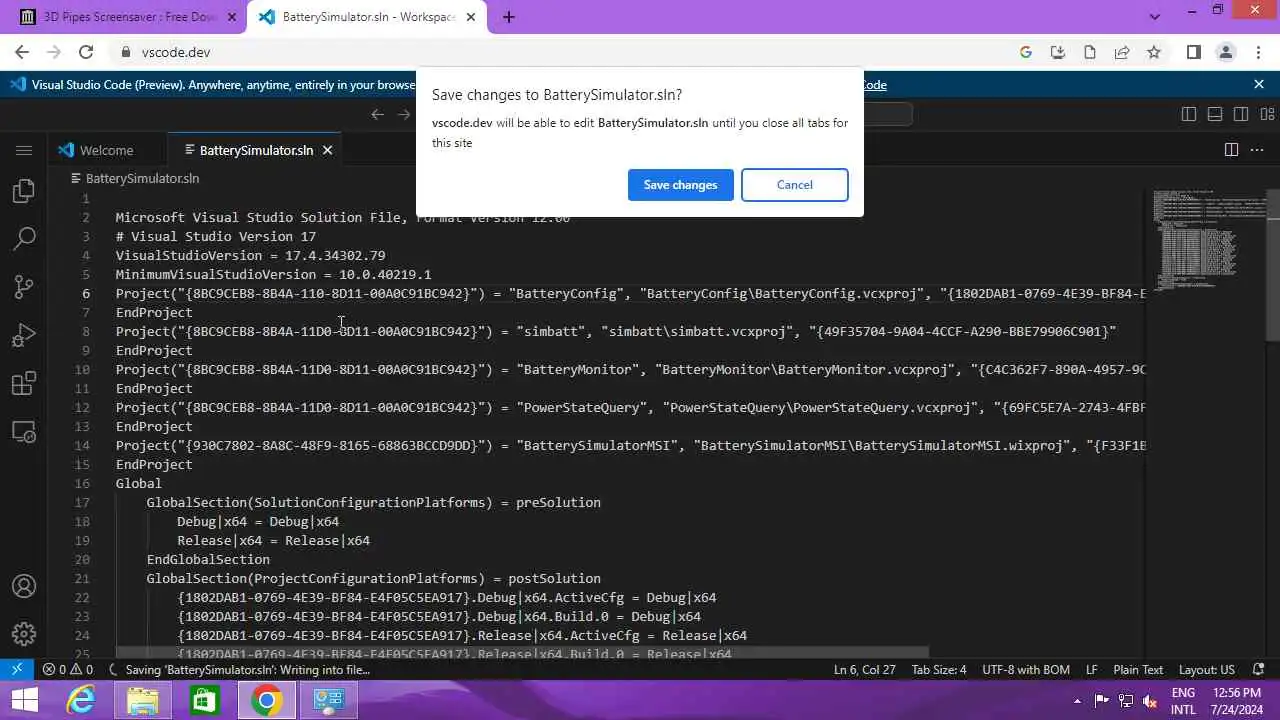
Task: Click the Install app icon in address bar
Action: (x=1058, y=52)
